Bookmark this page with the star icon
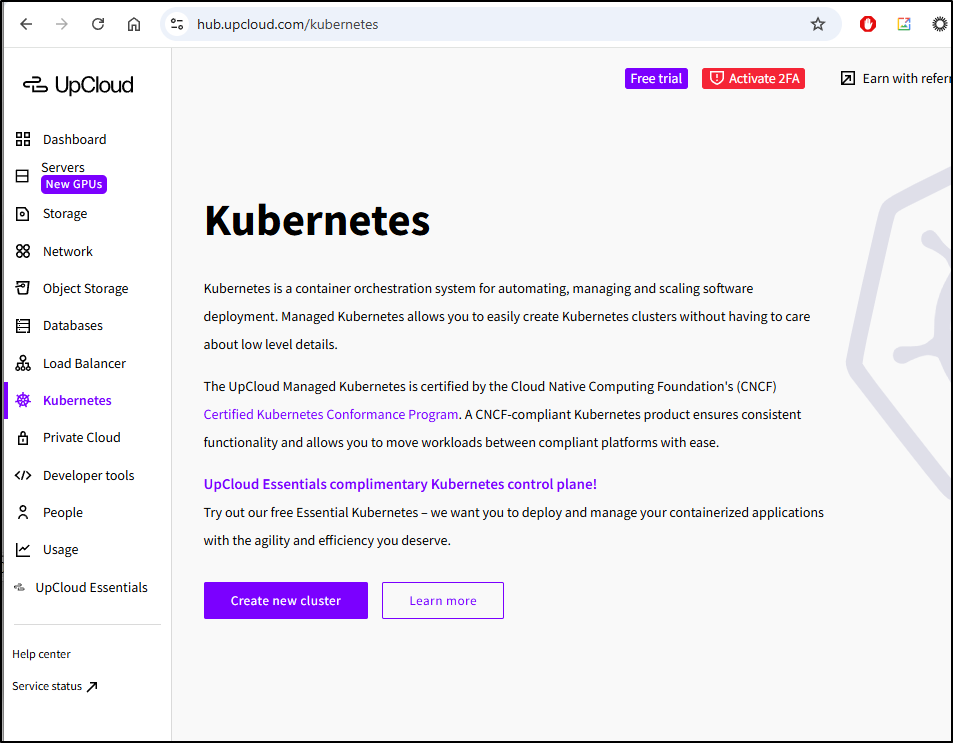The image size is (953, 743). coord(818,24)
